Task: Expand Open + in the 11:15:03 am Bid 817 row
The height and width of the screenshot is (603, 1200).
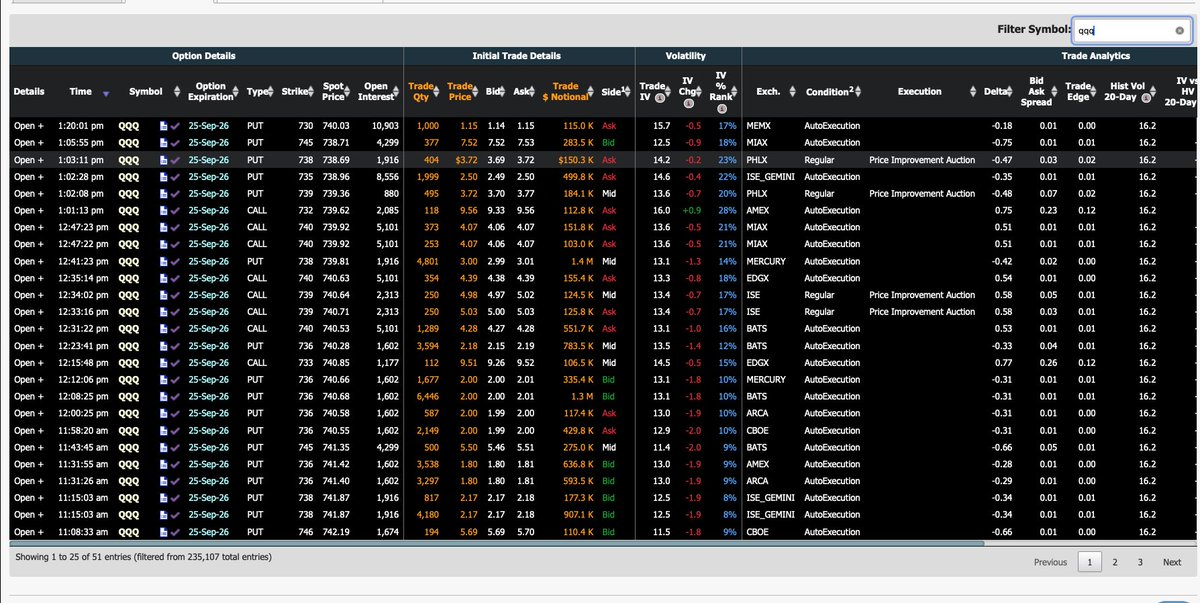Action: 28,498
